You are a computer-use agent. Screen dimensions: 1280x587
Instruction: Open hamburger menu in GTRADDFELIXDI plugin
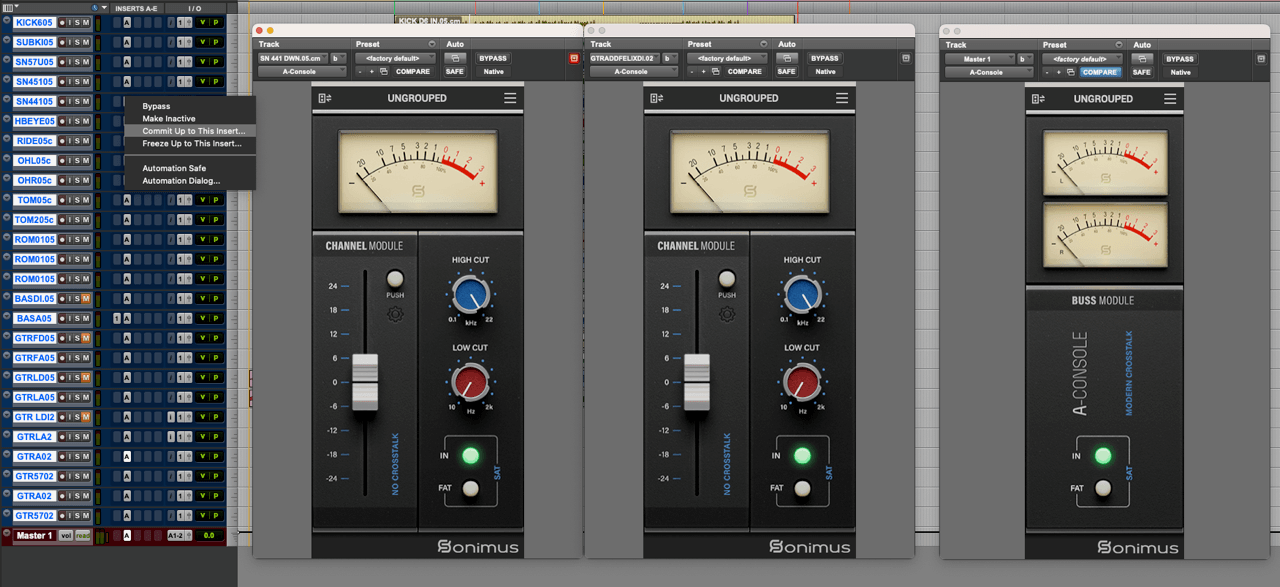pos(843,98)
